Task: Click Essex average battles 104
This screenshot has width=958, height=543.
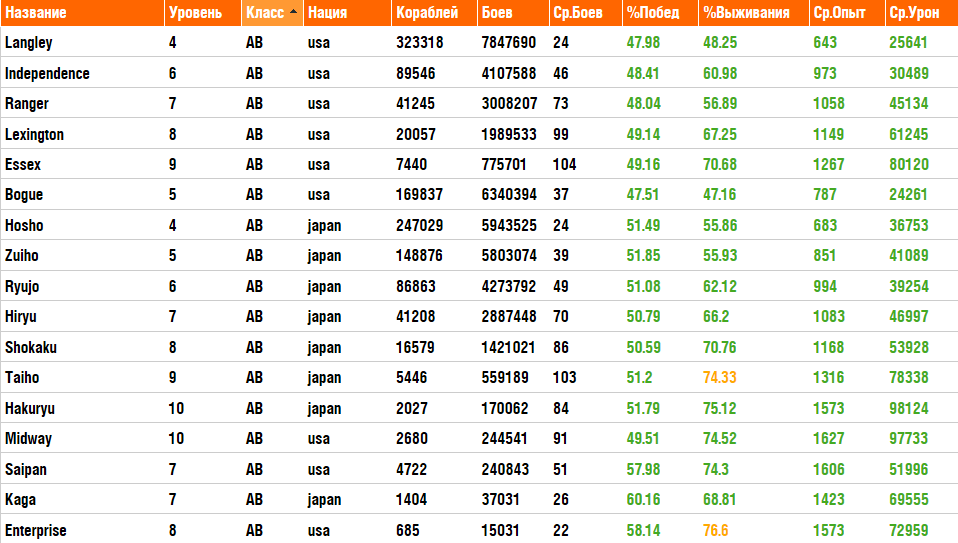Action: tap(565, 164)
